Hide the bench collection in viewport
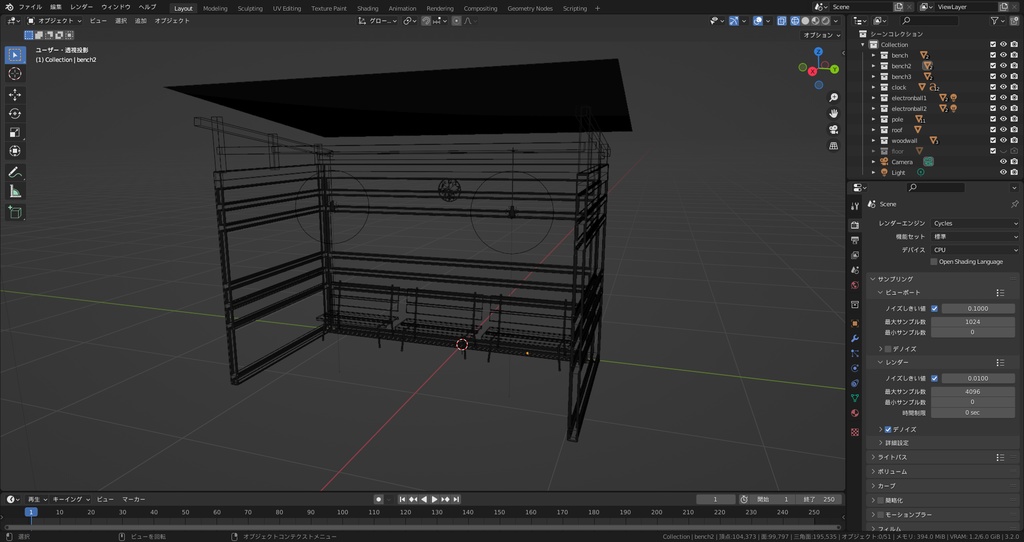The width and height of the screenshot is (1024, 542). [x=1003, y=55]
